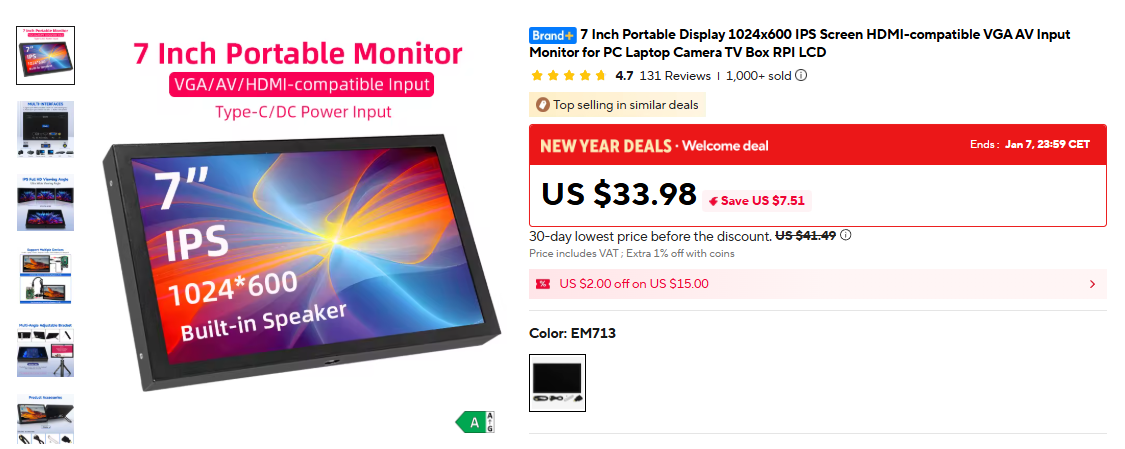Select the Product Accessories thumbnail
Image resolution: width=1125 pixels, height=449 pixels.
(45, 419)
